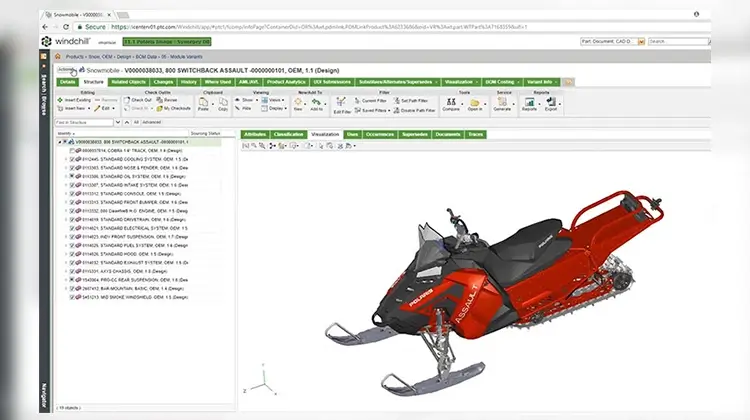Image resolution: width=750 pixels, height=420 pixels.
Task: Toggle checkbox for STANDARD INTAKE SYSTEM
Action: [x=72, y=185]
